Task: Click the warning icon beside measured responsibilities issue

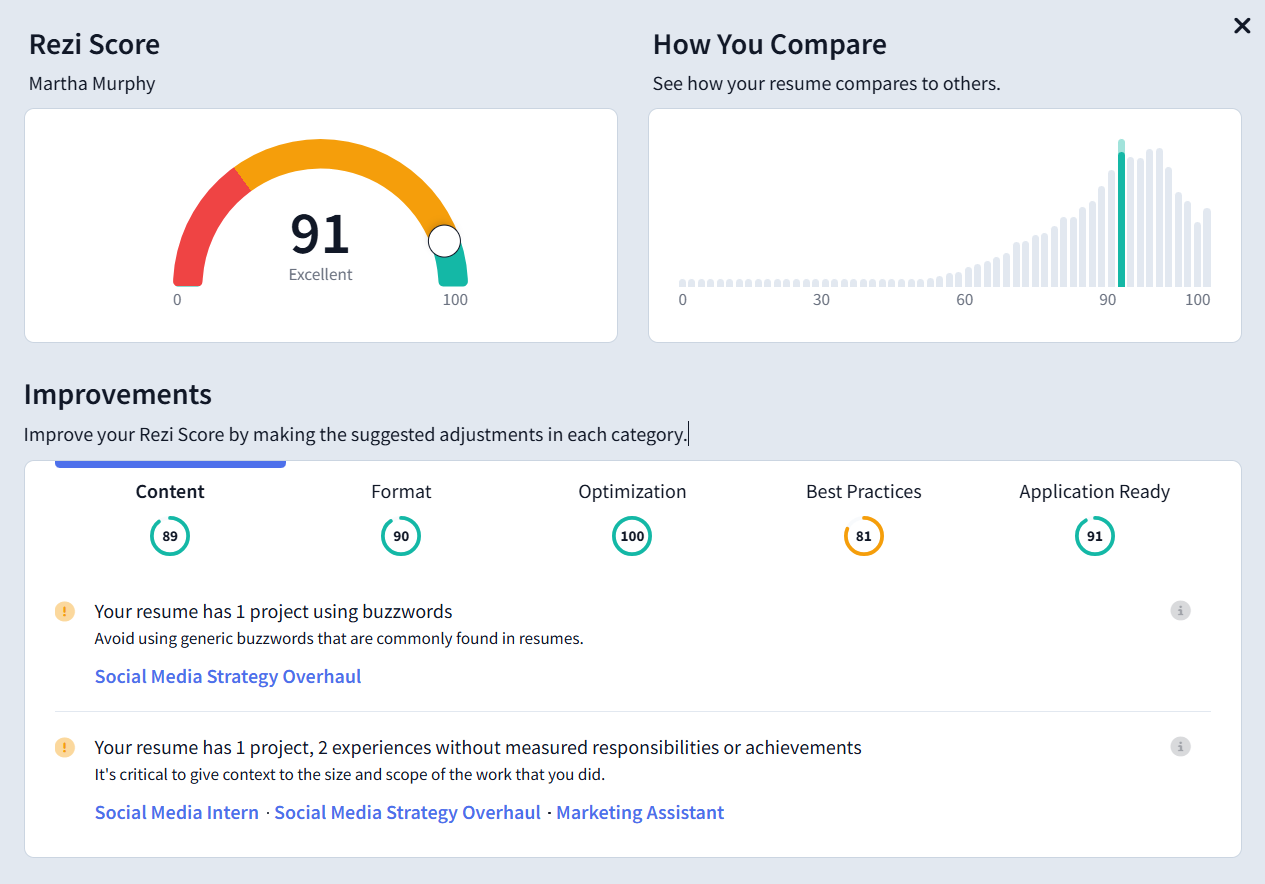Action: click(x=65, y=747)
